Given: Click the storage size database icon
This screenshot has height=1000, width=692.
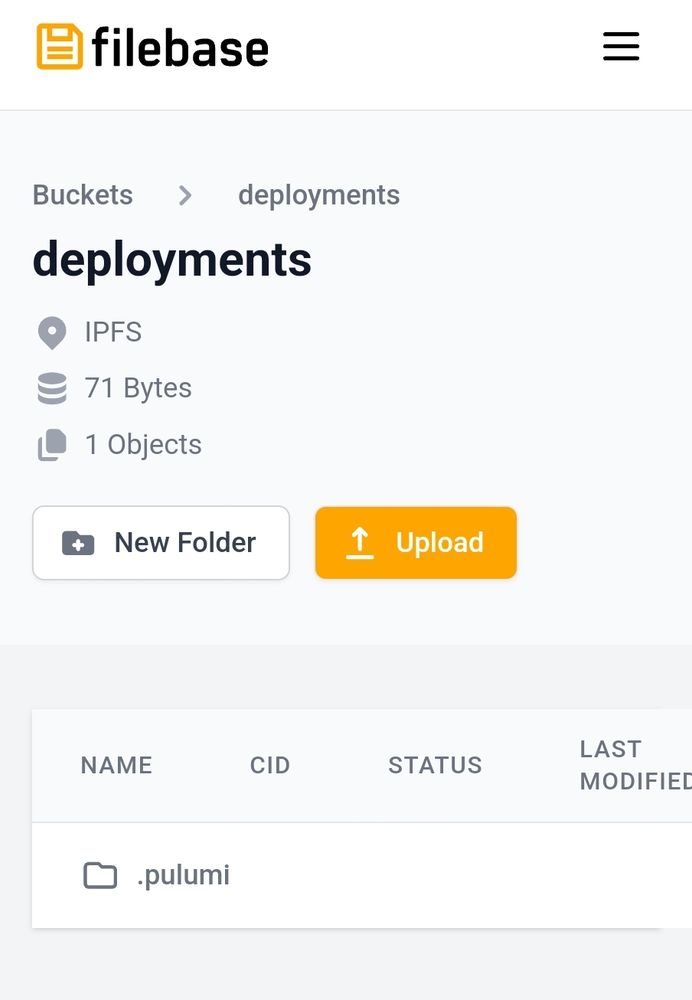Looking at the screenshot, I should click(x=52, y=388).
